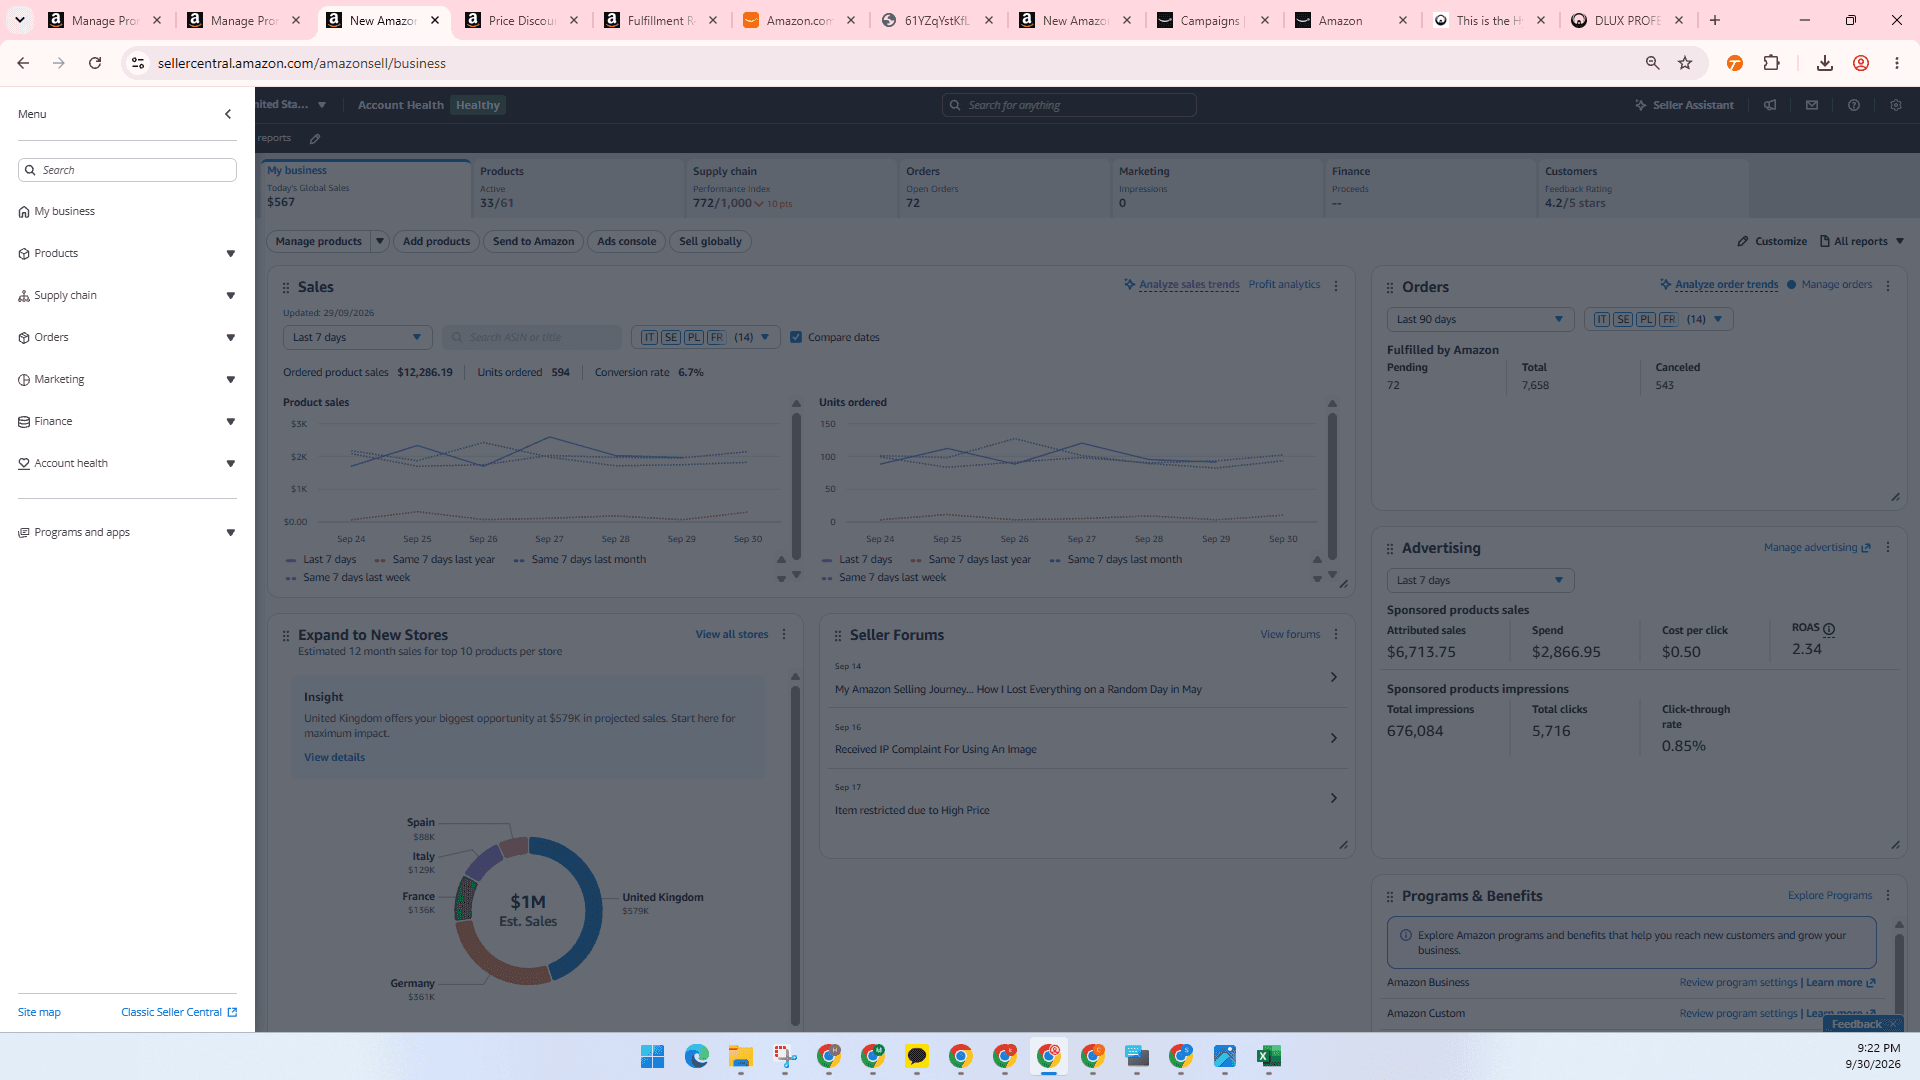
Task: Open the announcements megaphone icon
Action: 1770,105
